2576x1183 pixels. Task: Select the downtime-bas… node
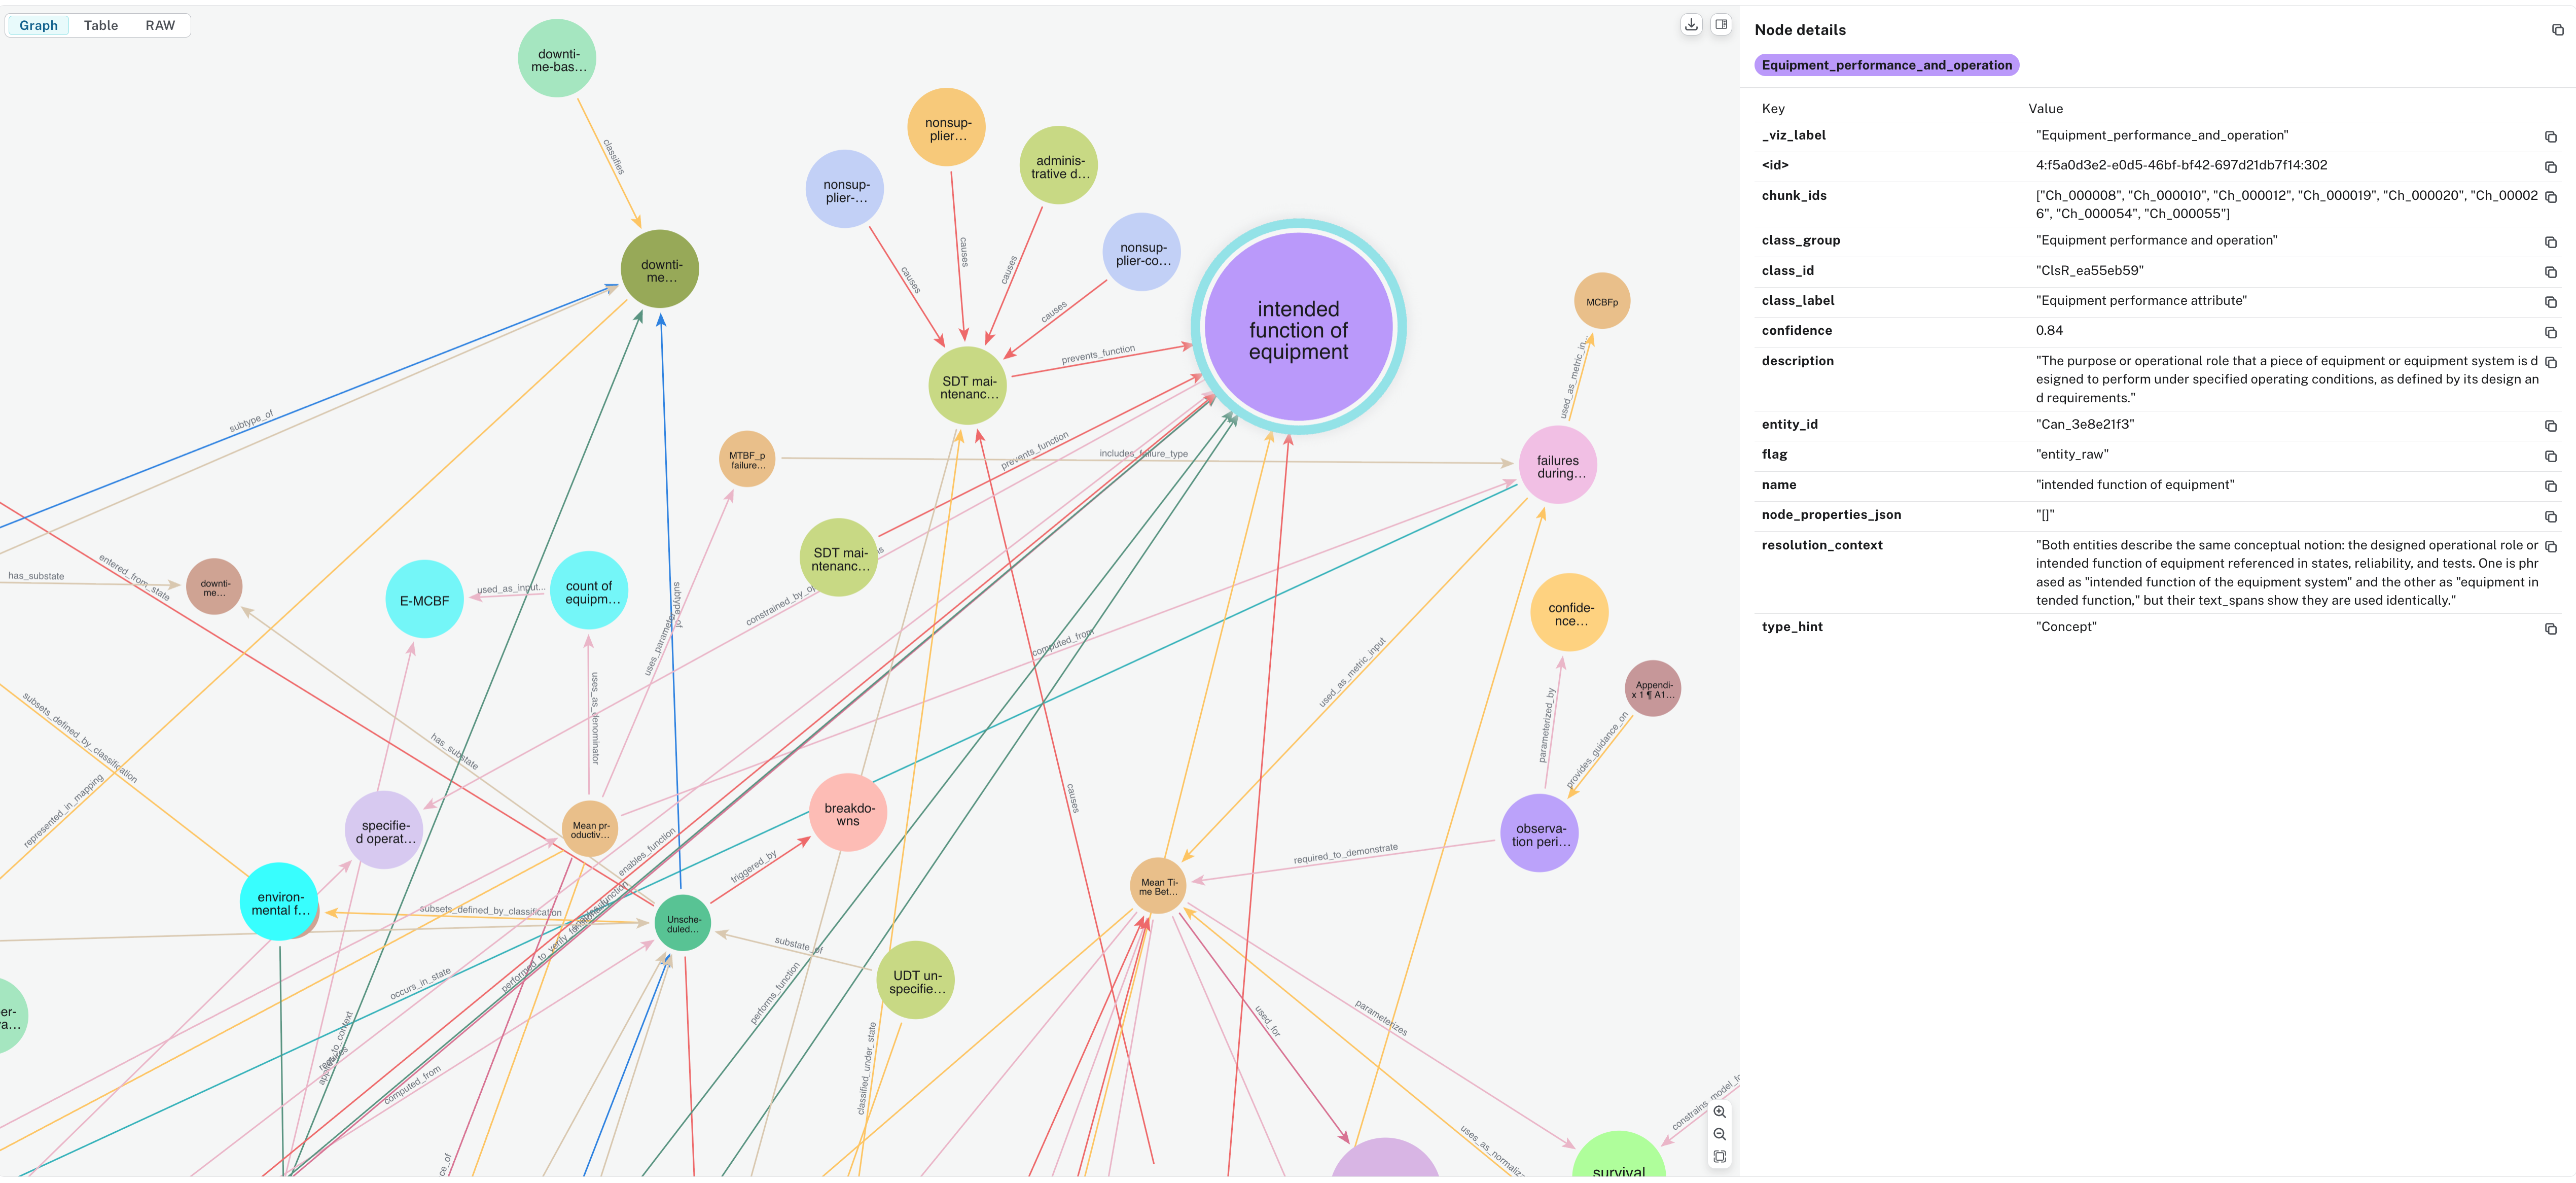pyautogui.click(x=557, y=59)
